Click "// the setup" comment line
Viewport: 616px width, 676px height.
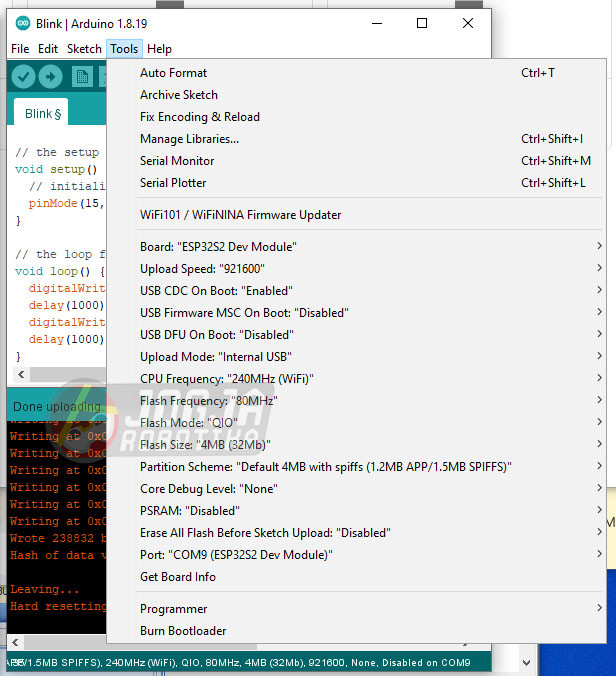click(57, 152)
